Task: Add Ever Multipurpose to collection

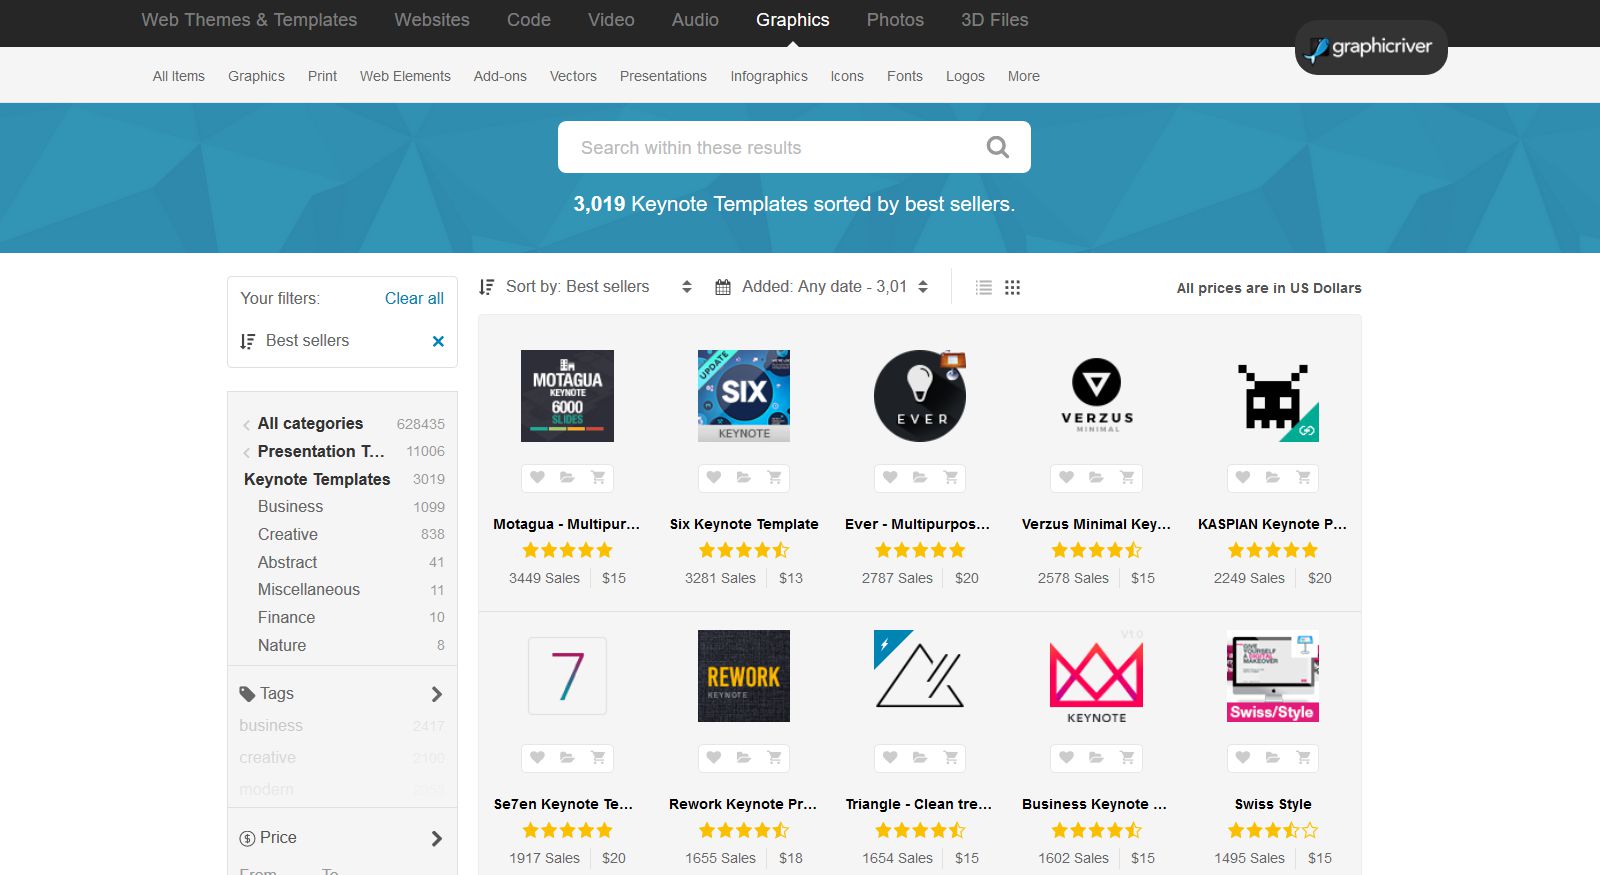Action: coord(920,478)
